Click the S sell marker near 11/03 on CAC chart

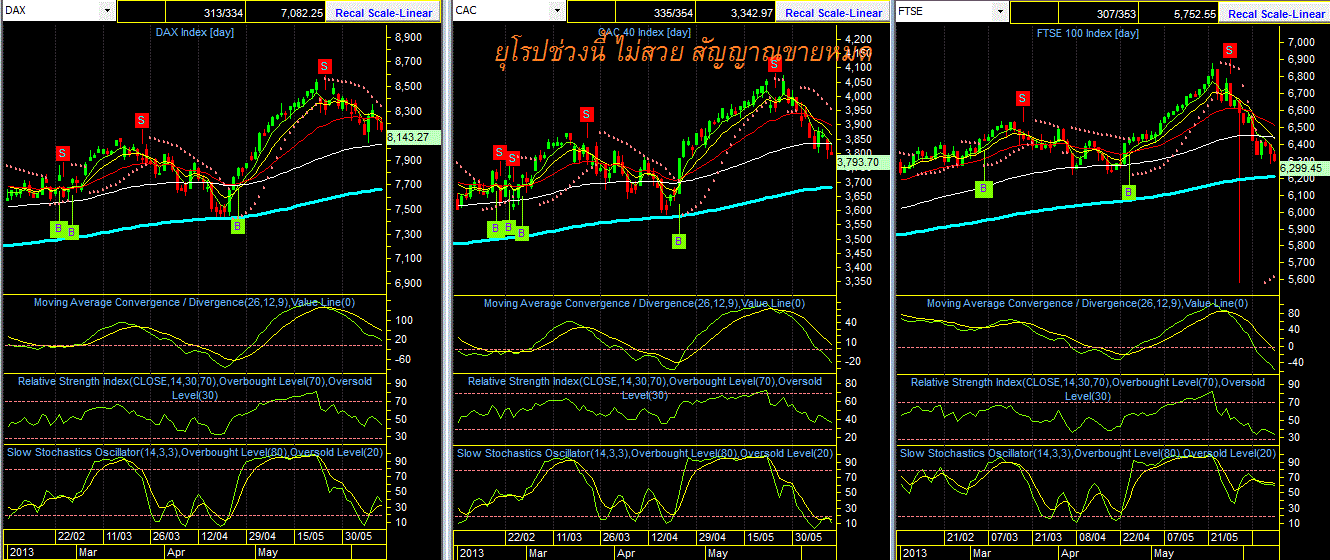(587, 113)
